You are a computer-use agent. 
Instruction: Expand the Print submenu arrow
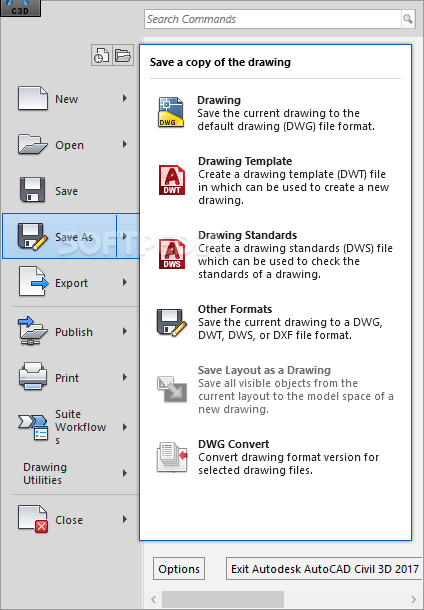pyautogui.click(x=125, y=377)
